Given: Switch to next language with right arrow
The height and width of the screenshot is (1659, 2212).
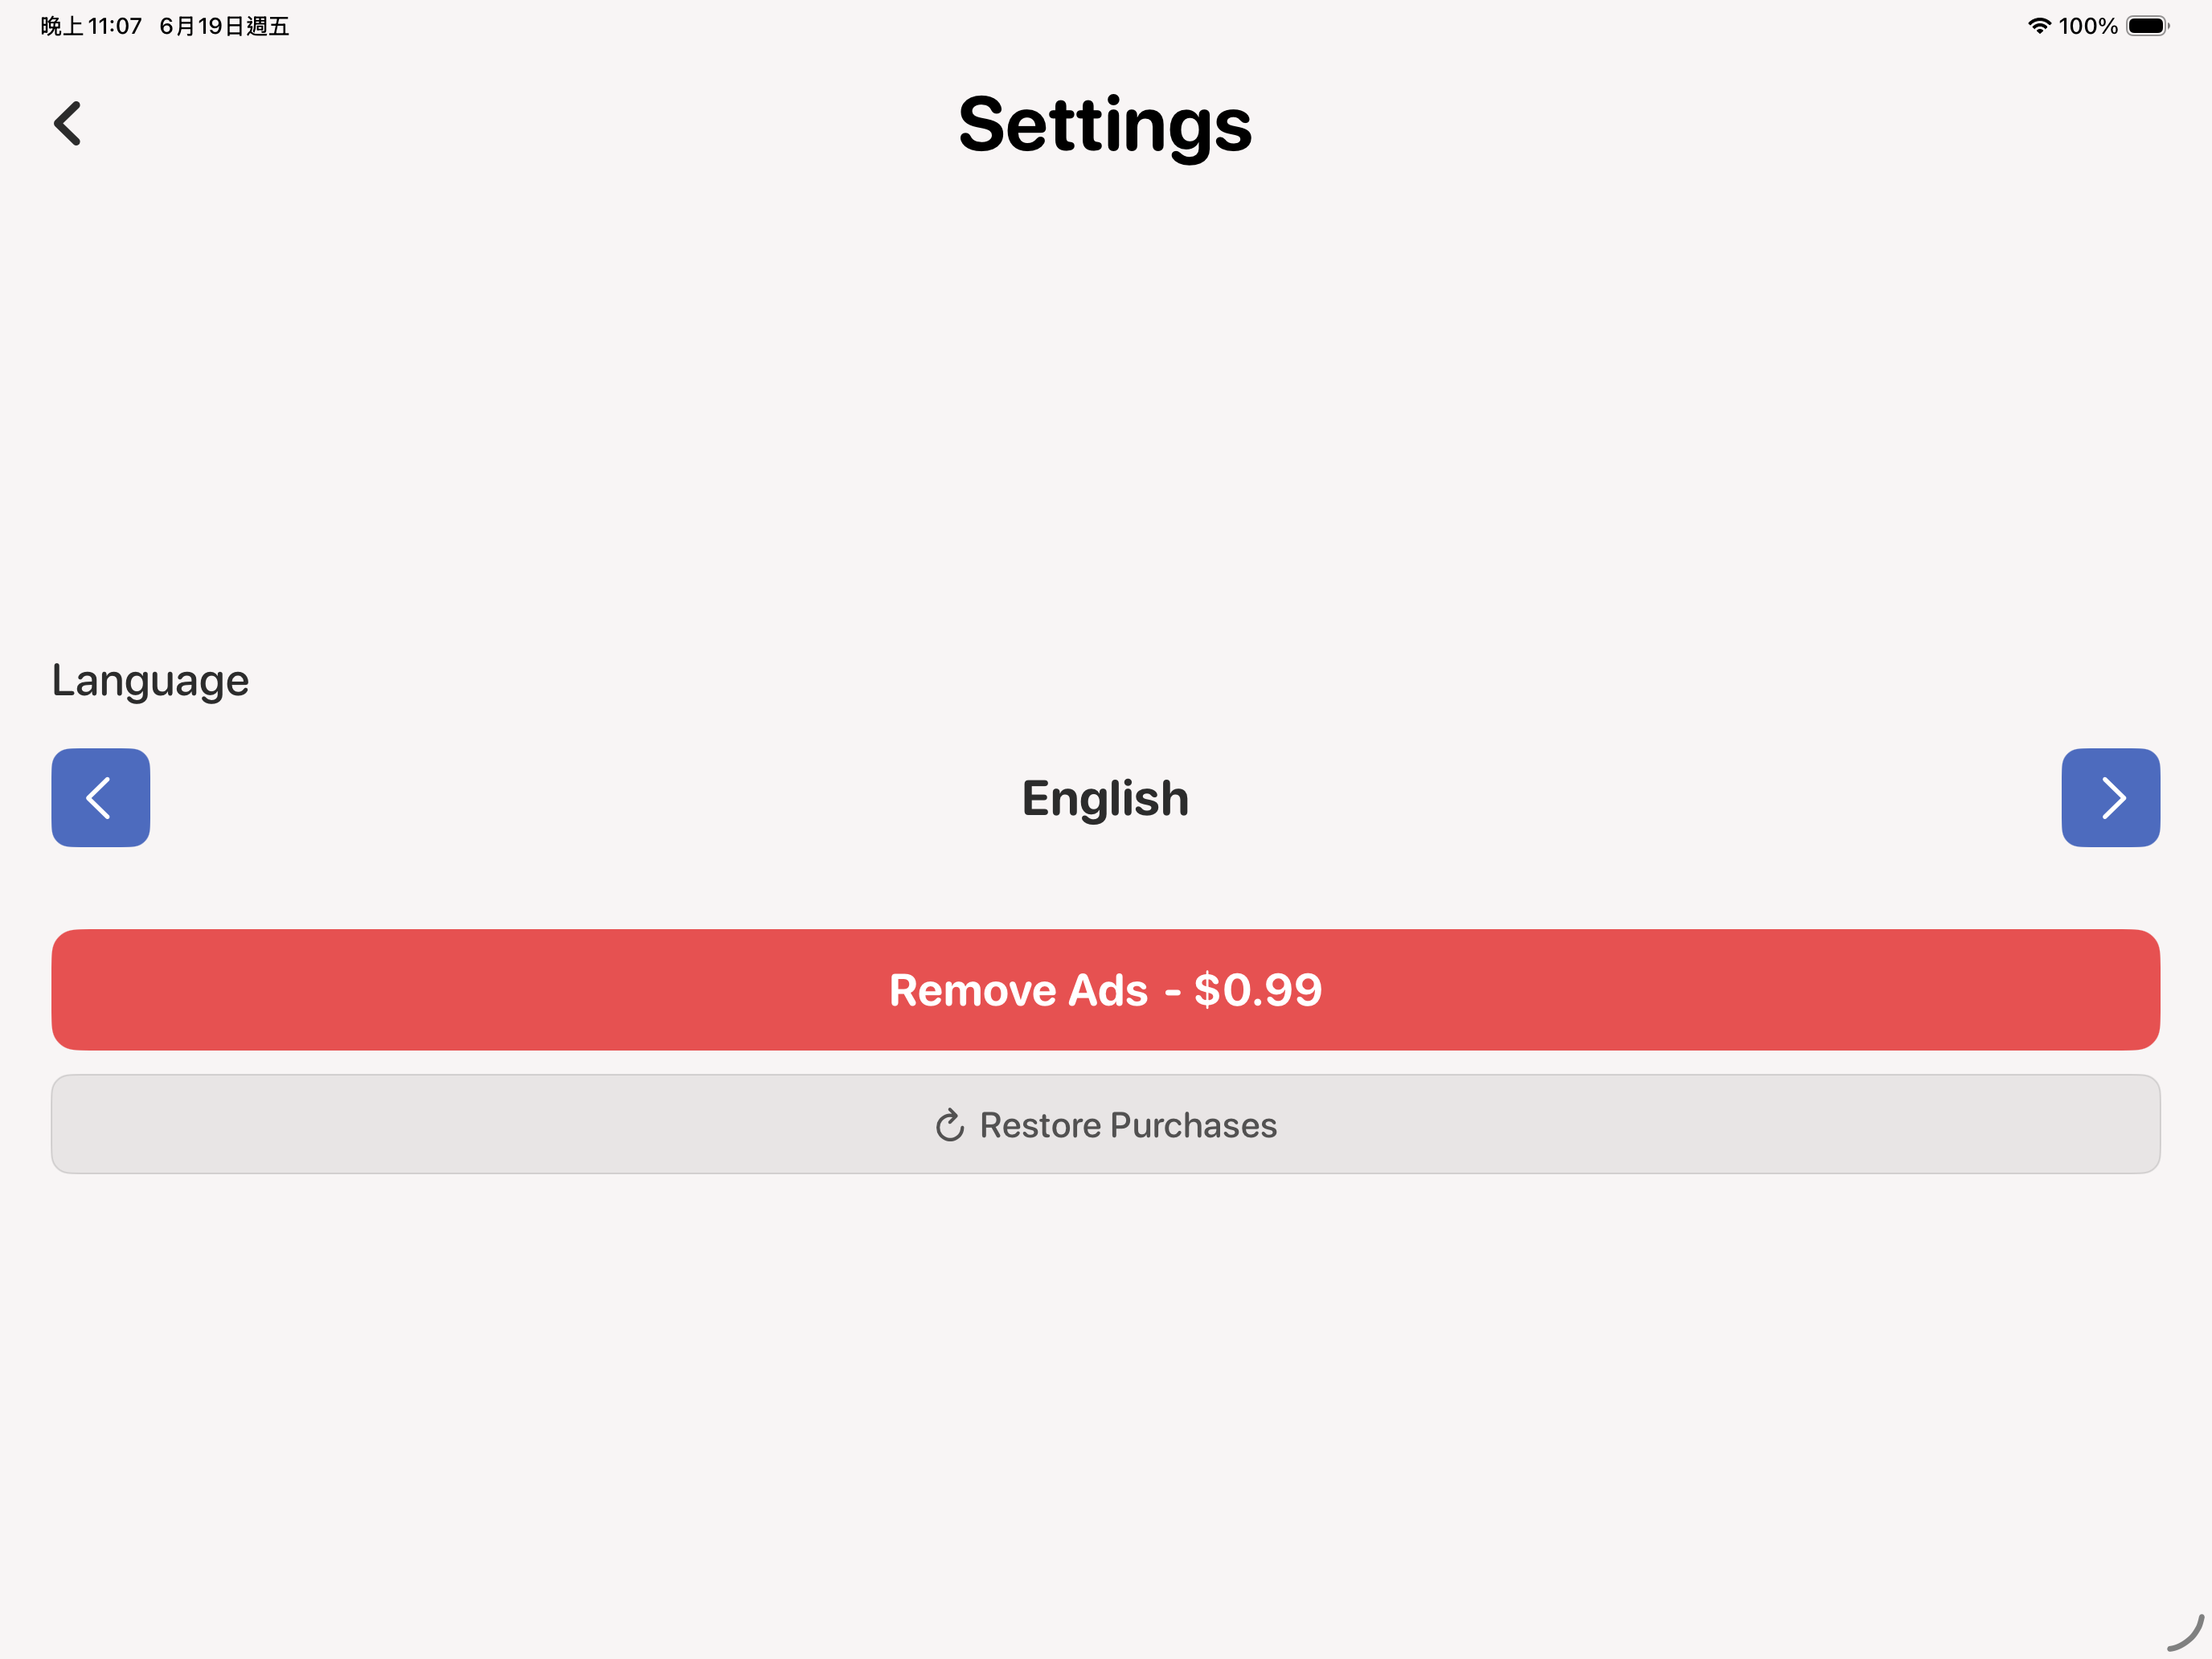Looking at the screenshot, I should [2110, 797].
